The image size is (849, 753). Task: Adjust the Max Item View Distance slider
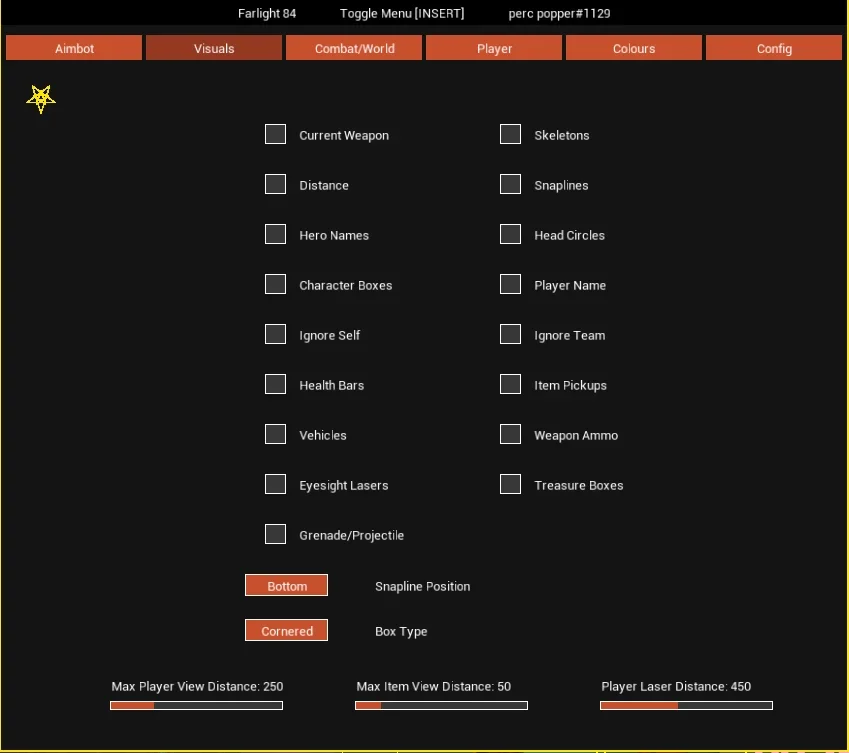pyautogui.click(x=441, y=705)
